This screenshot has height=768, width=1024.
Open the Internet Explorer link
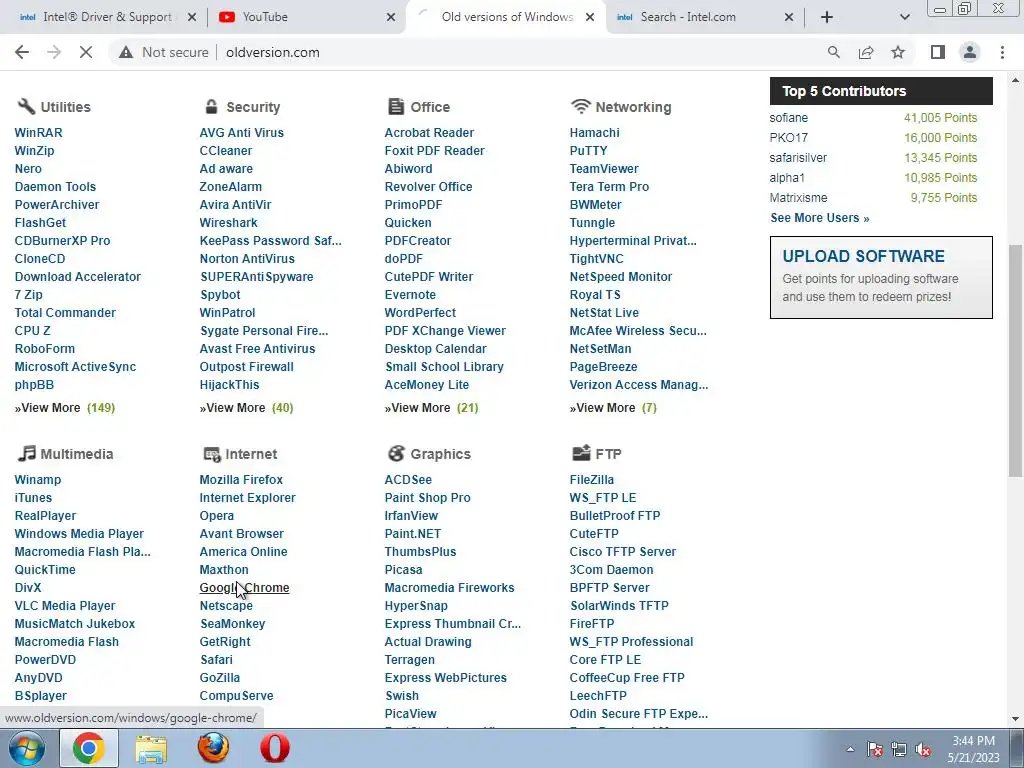pos(247,498)
